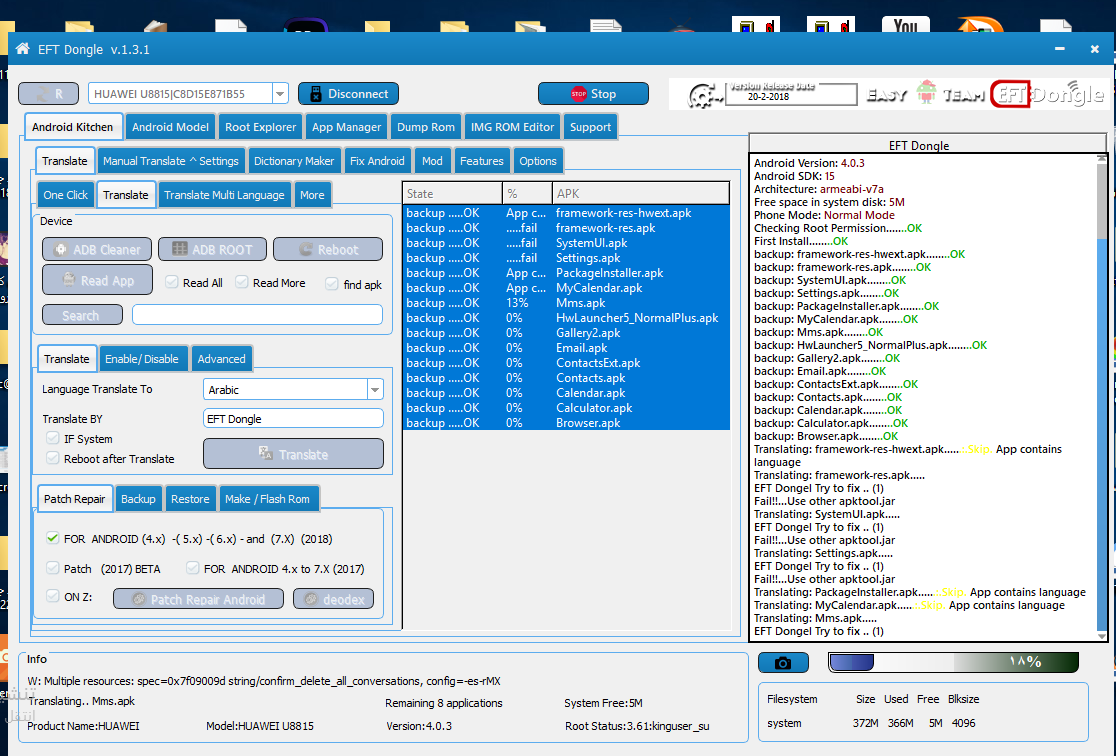Open Language Translate To dropdown

pos(375,389)
